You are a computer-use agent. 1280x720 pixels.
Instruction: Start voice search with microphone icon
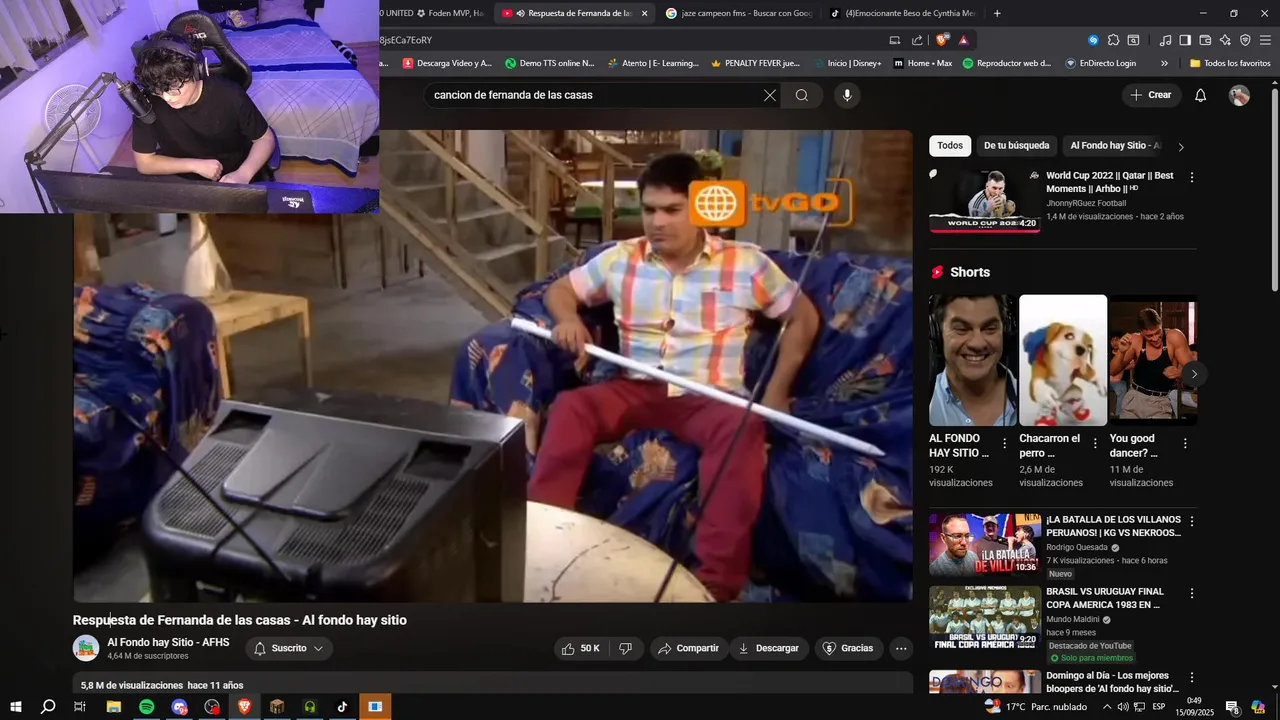point(847,95)
